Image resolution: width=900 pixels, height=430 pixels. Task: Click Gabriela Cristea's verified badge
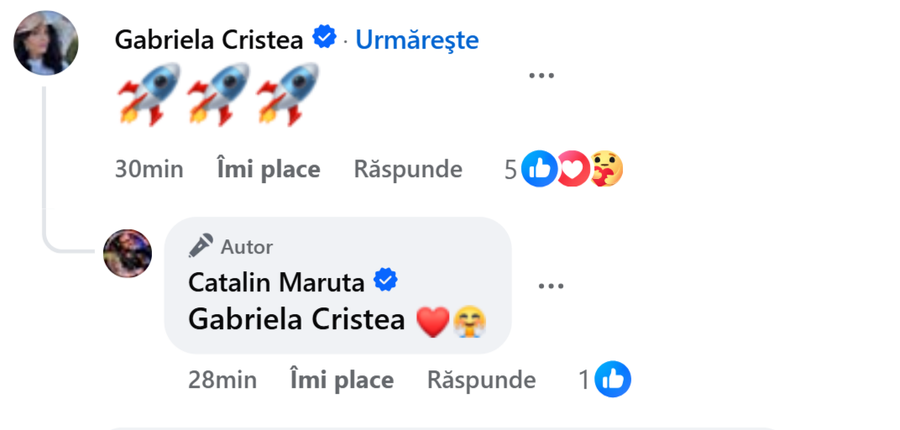tap(324, 38)
